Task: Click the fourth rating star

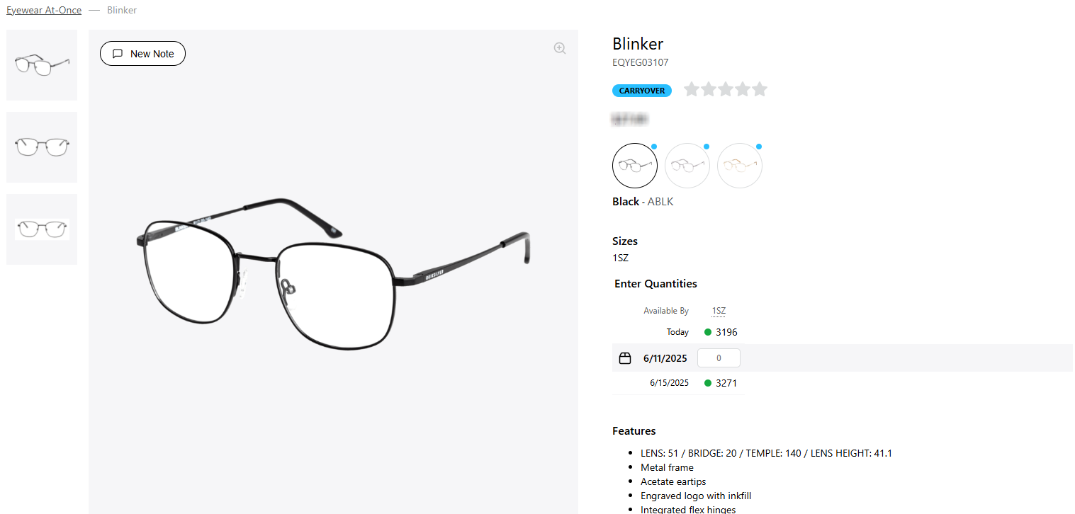Action: pos(743,90)
